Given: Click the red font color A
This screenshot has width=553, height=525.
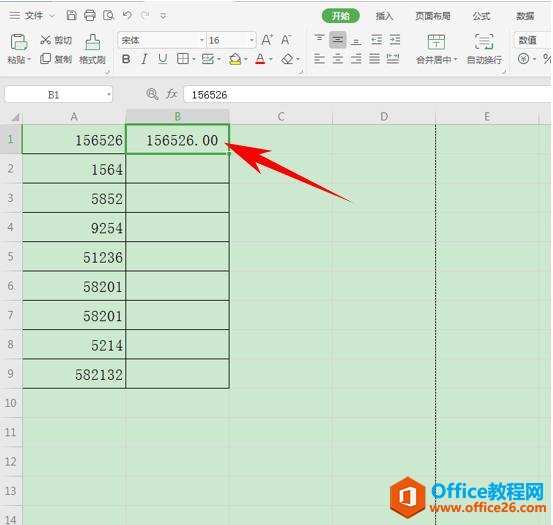Looking at the screenshot, I should (x=260, y=59).
